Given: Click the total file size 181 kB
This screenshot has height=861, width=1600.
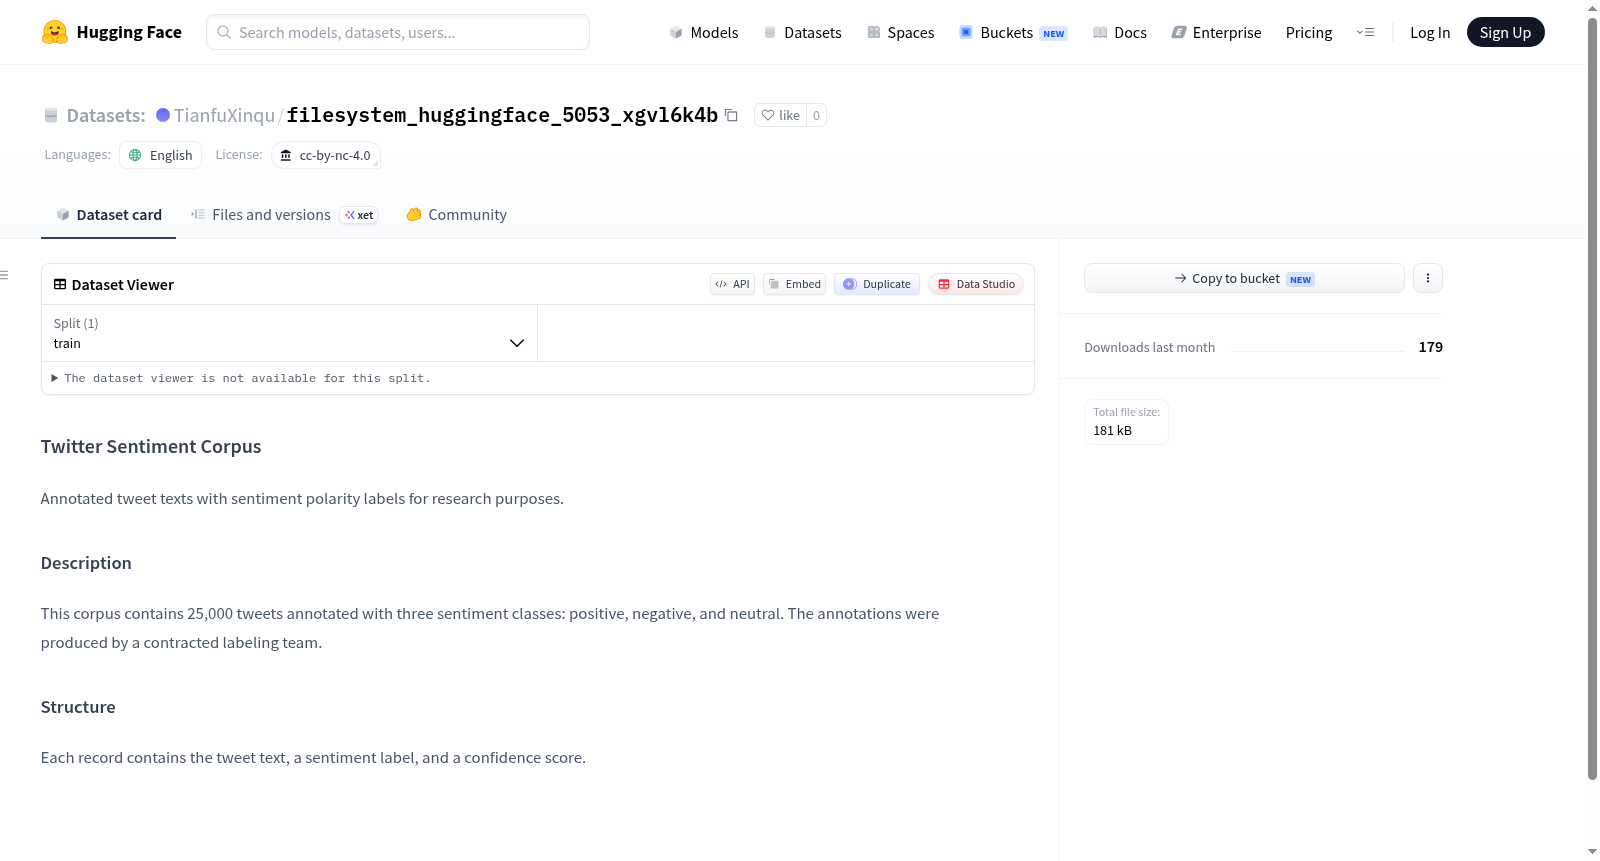Looking at the screenshot, I should [1112, 430].
